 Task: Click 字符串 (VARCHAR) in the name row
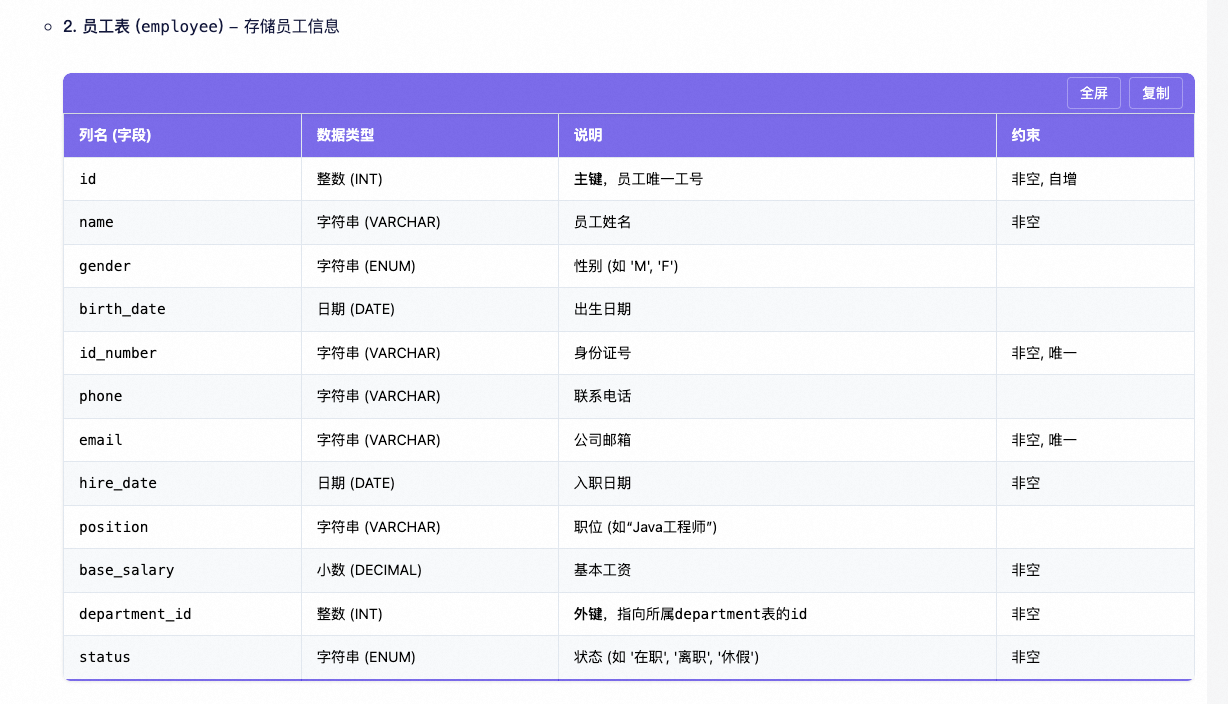pyautogui.click(x=430, y=222)
